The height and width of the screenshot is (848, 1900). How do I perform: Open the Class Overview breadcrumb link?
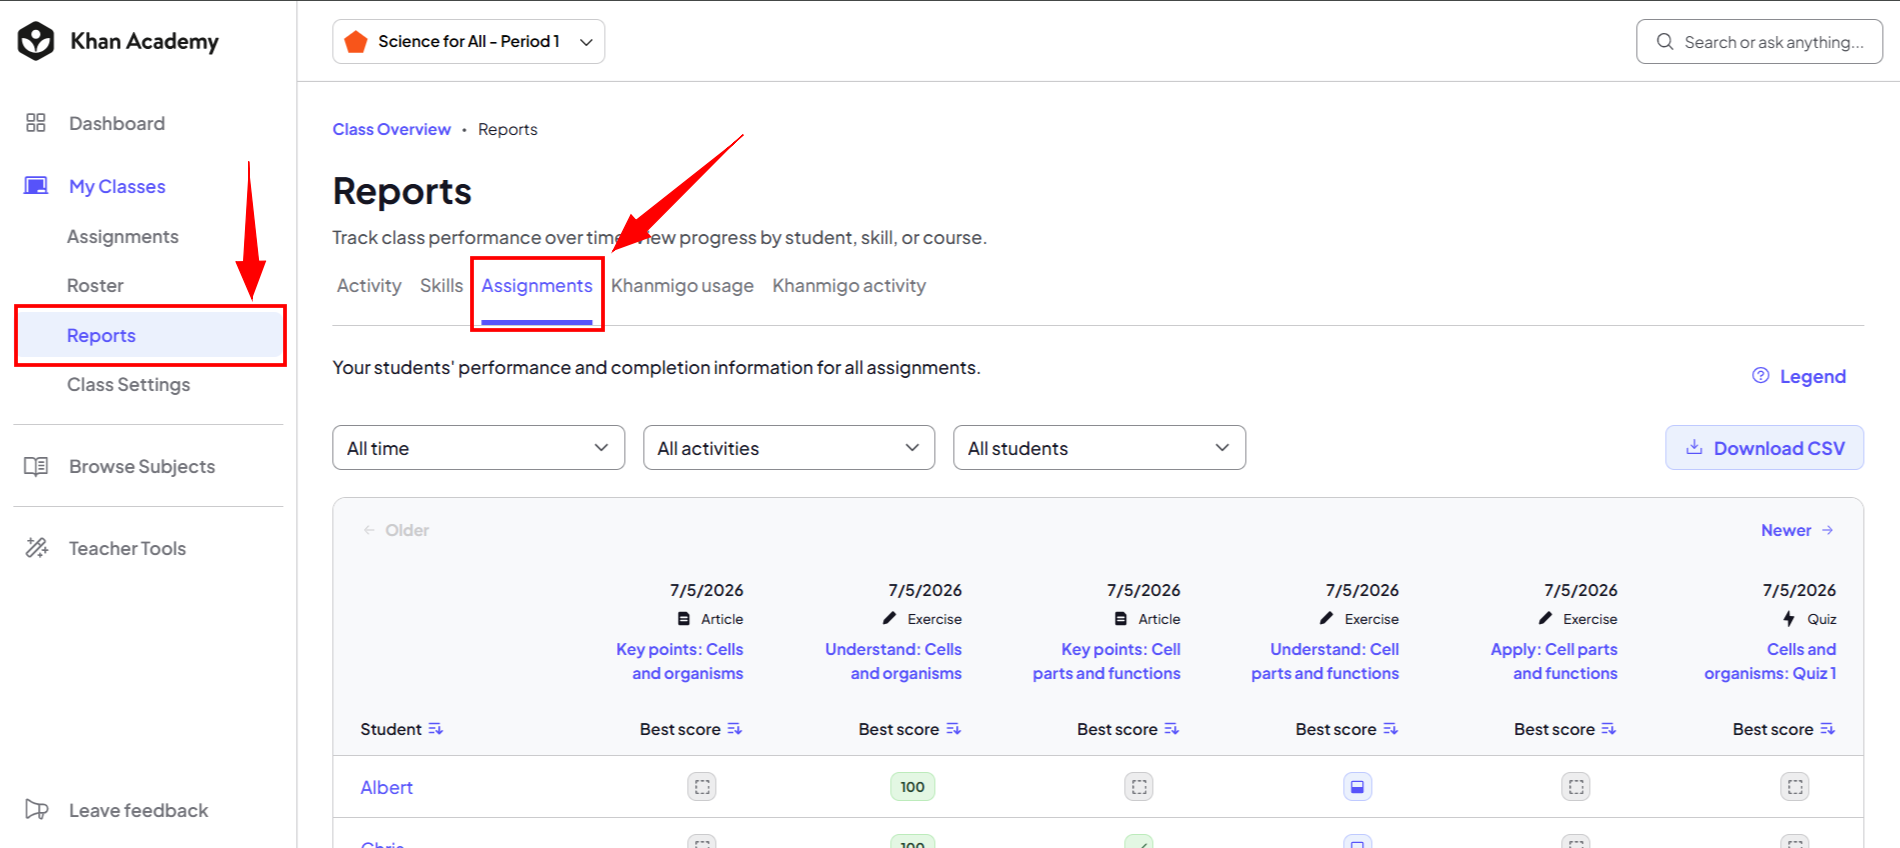(x=391, y=129)
